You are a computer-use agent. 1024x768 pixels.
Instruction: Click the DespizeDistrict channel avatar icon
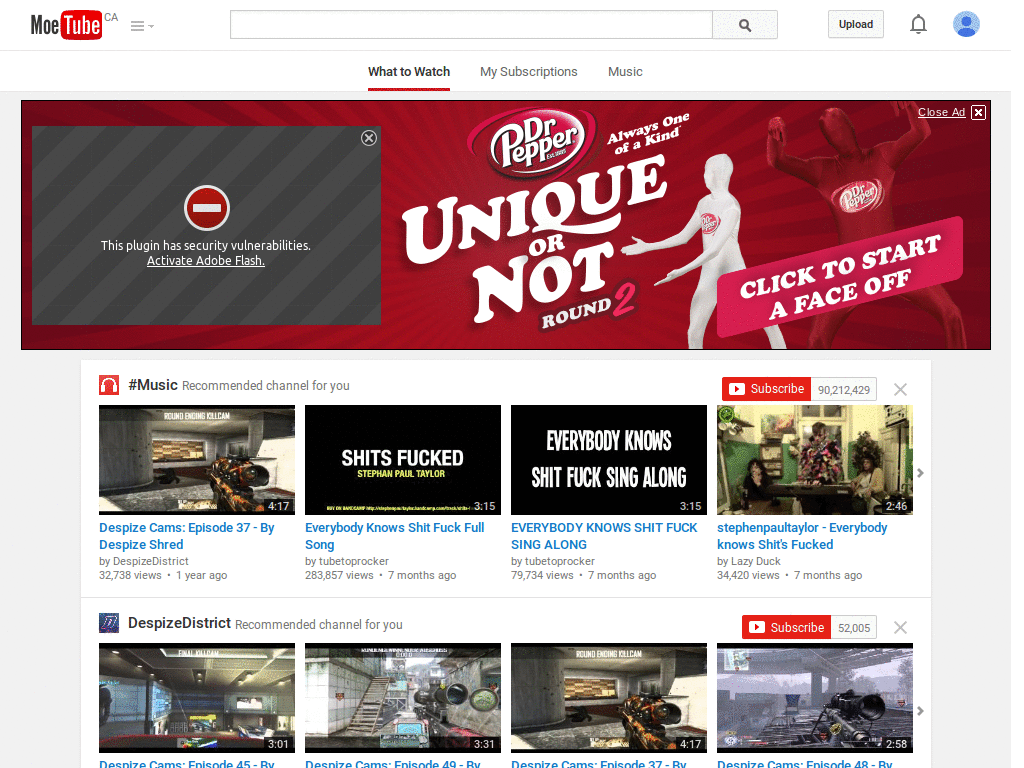pyautogui.click(x=109, y=623)
